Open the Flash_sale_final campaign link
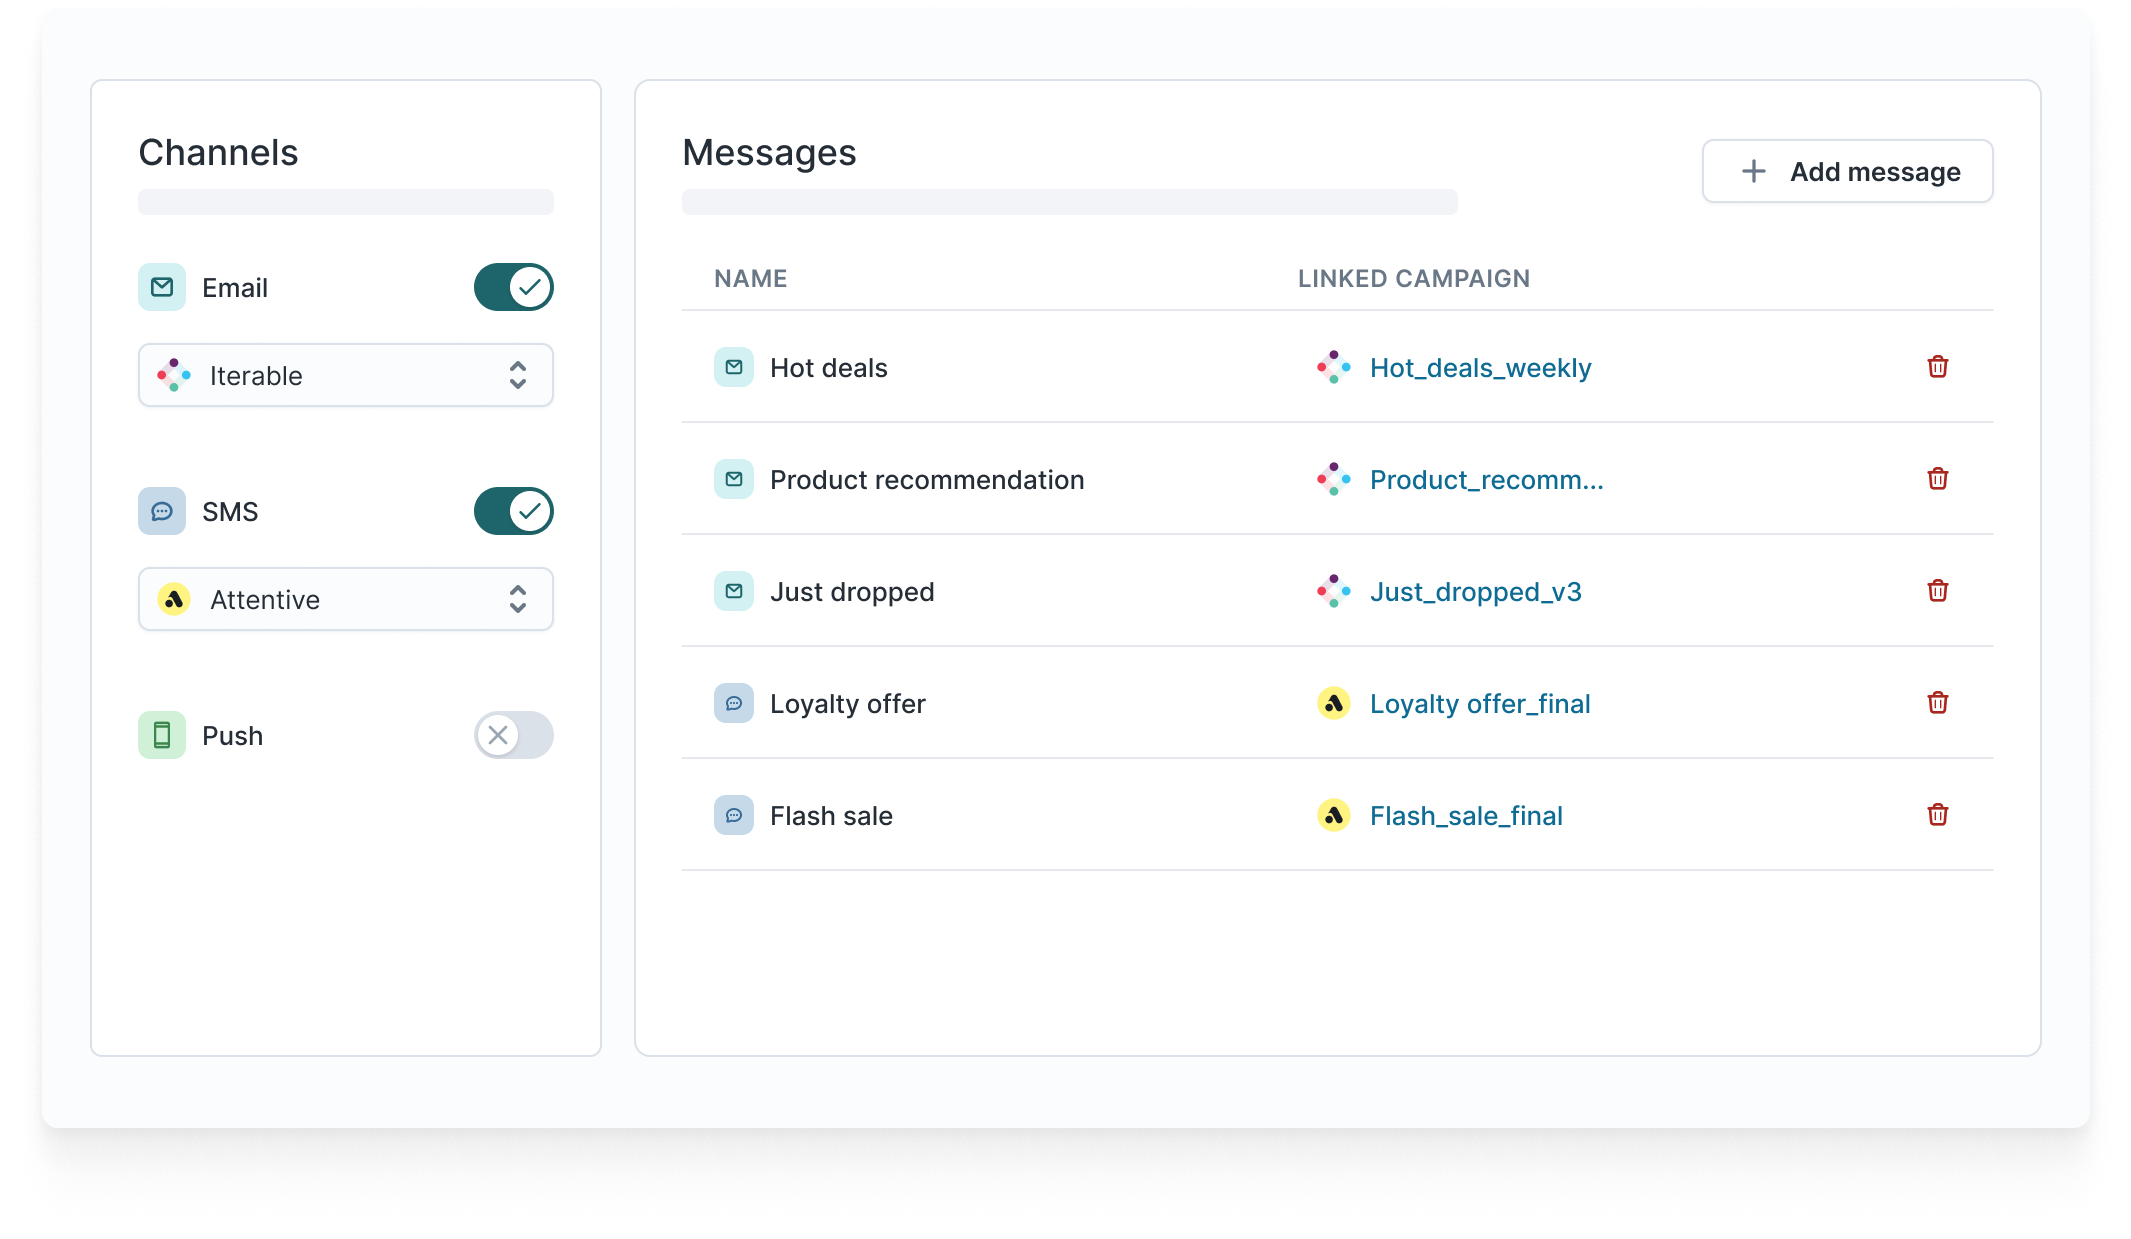 [x=1466, y=816]
